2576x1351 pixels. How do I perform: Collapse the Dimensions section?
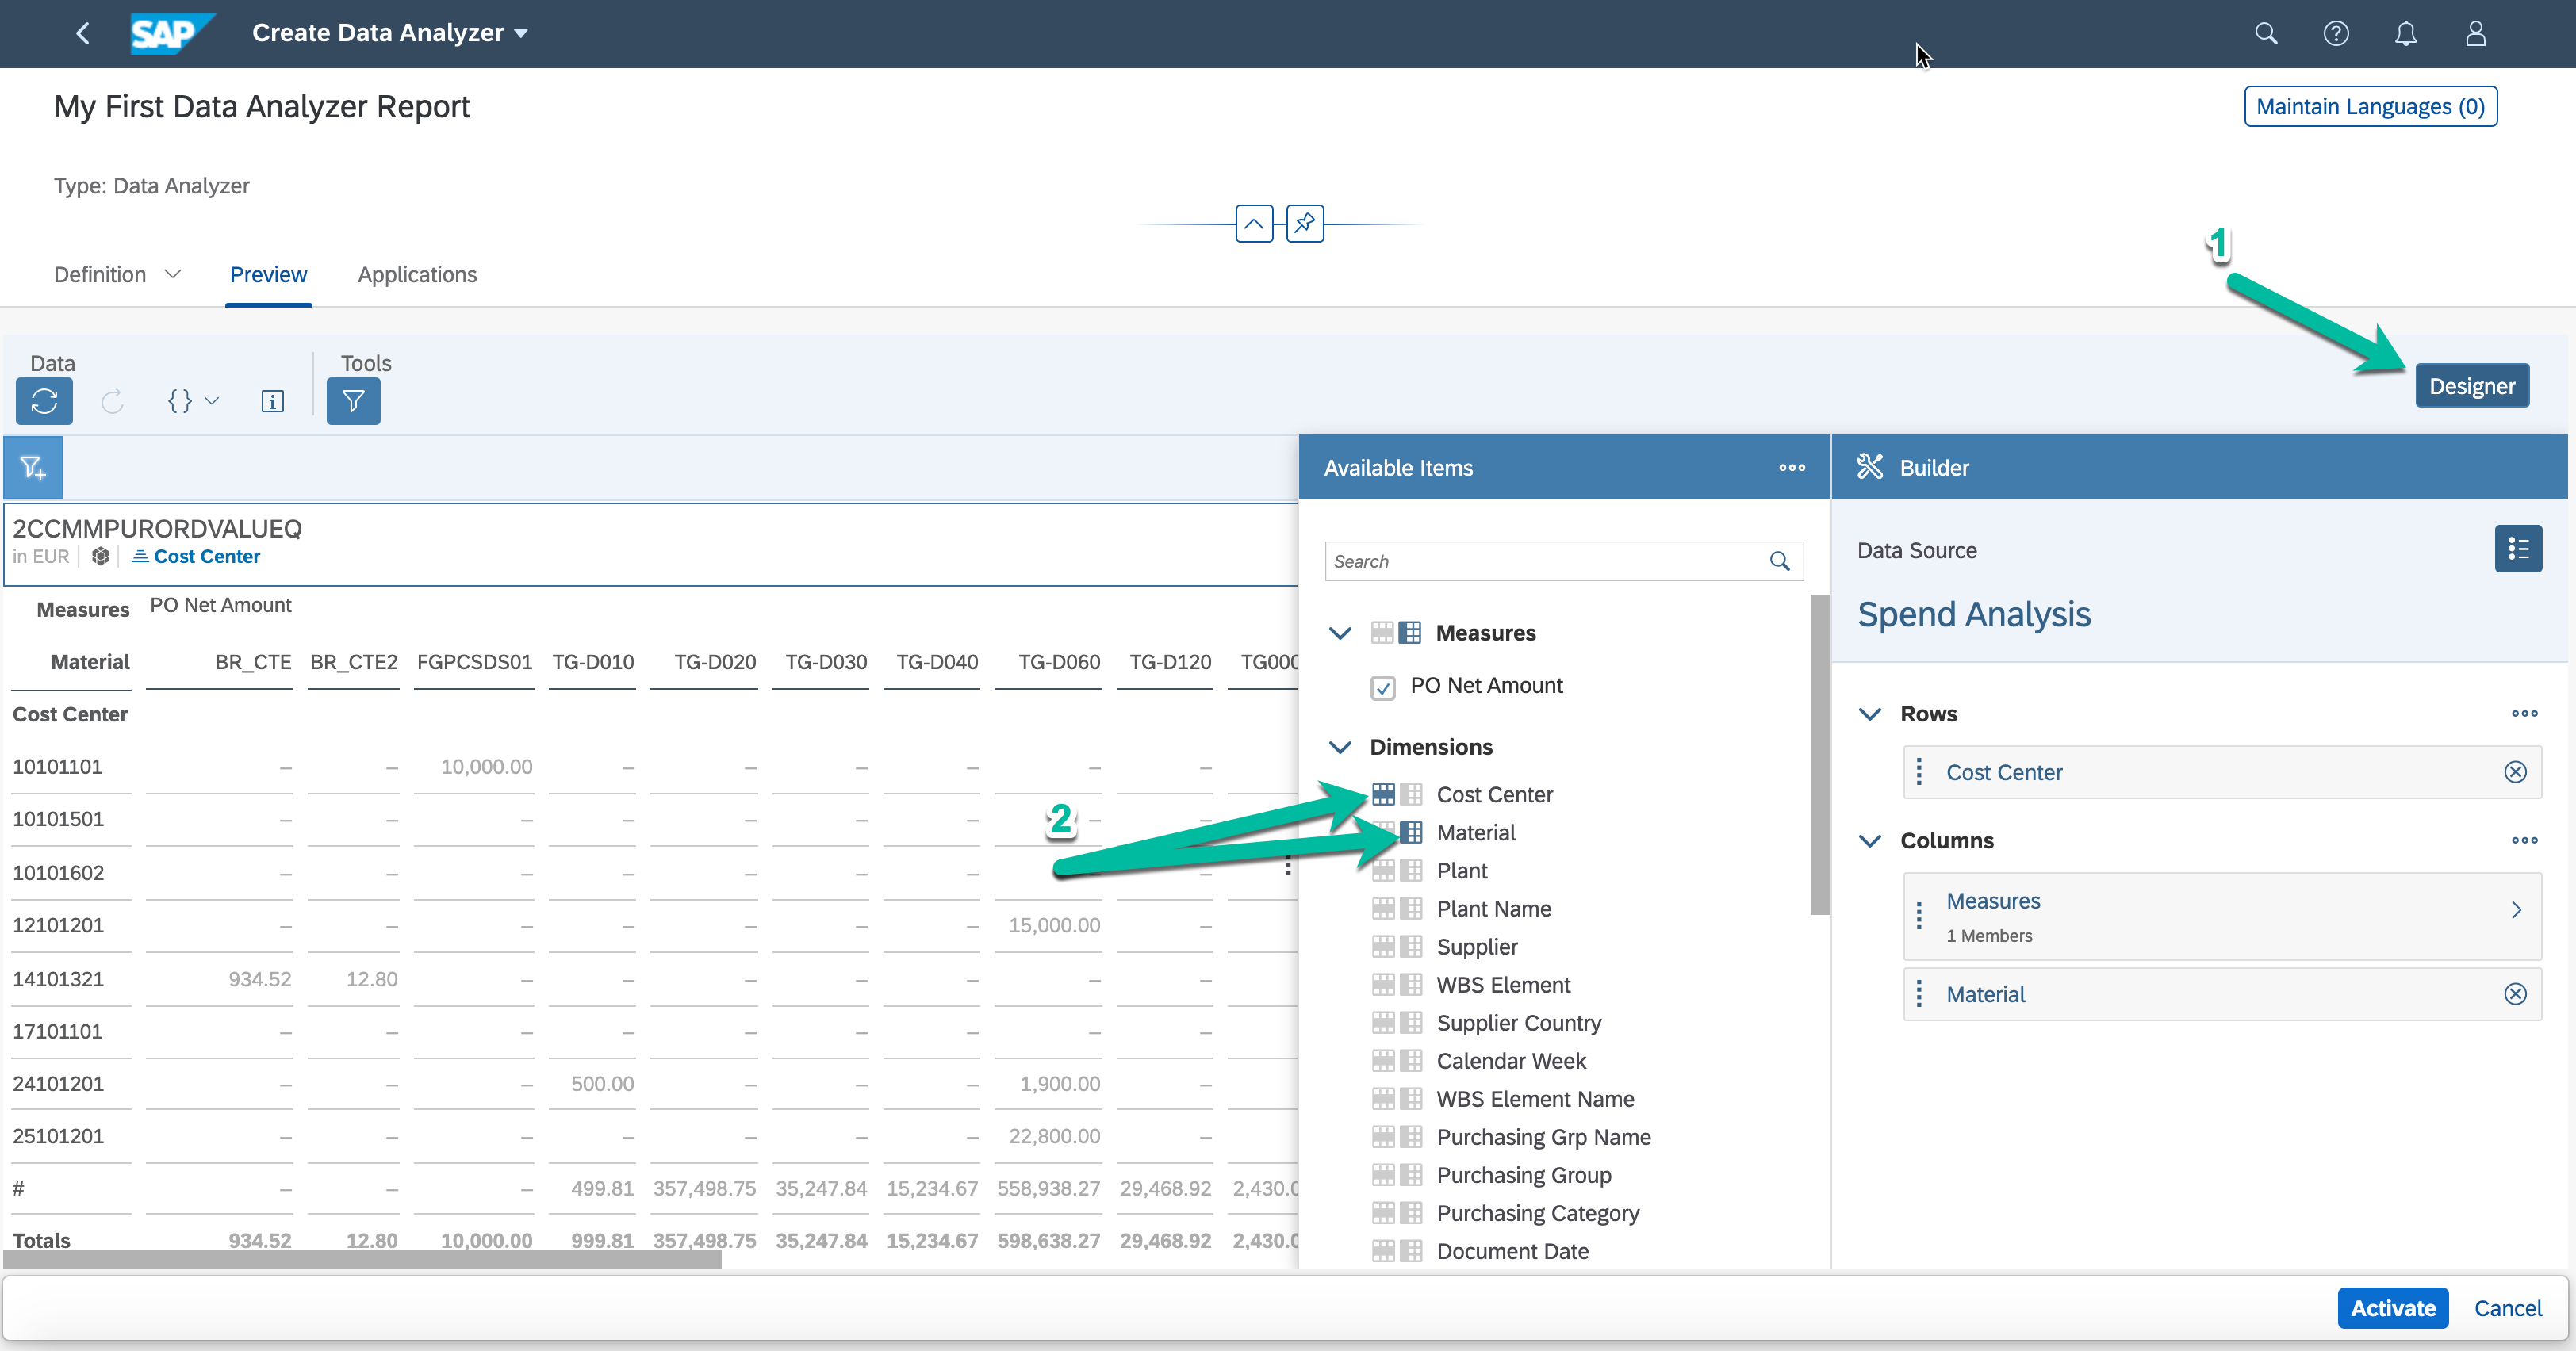[x=1340, y=747]
